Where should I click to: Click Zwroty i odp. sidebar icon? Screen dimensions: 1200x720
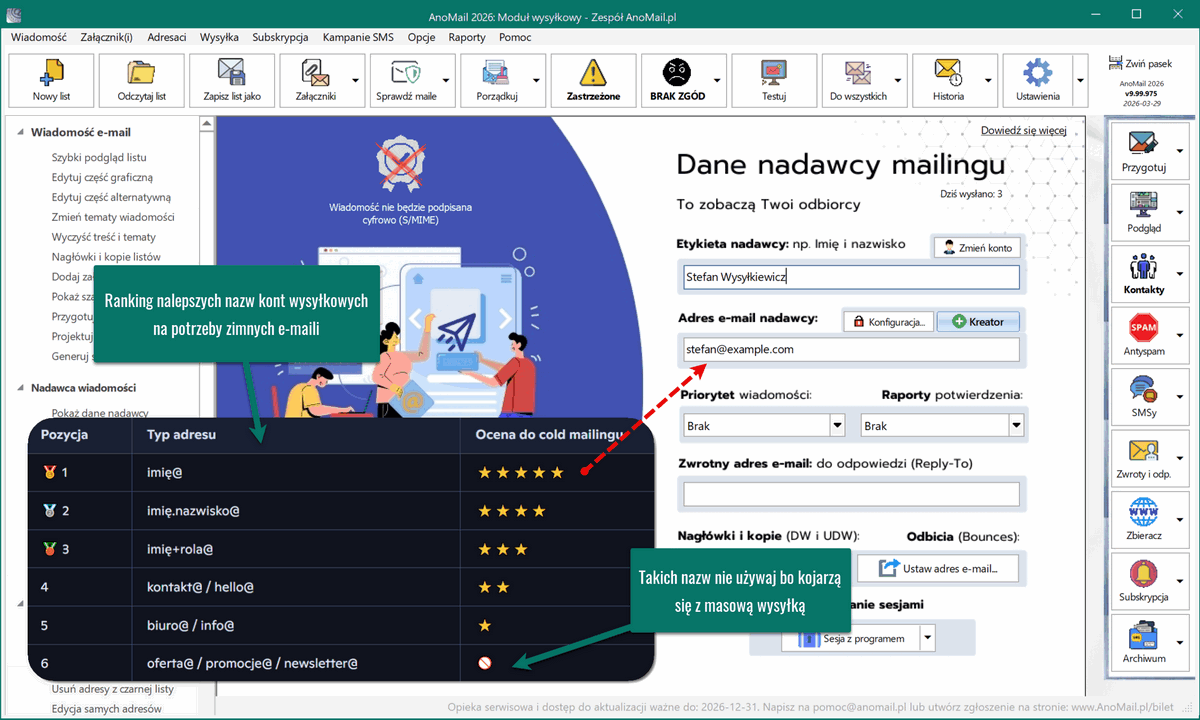coord(1143,452)
